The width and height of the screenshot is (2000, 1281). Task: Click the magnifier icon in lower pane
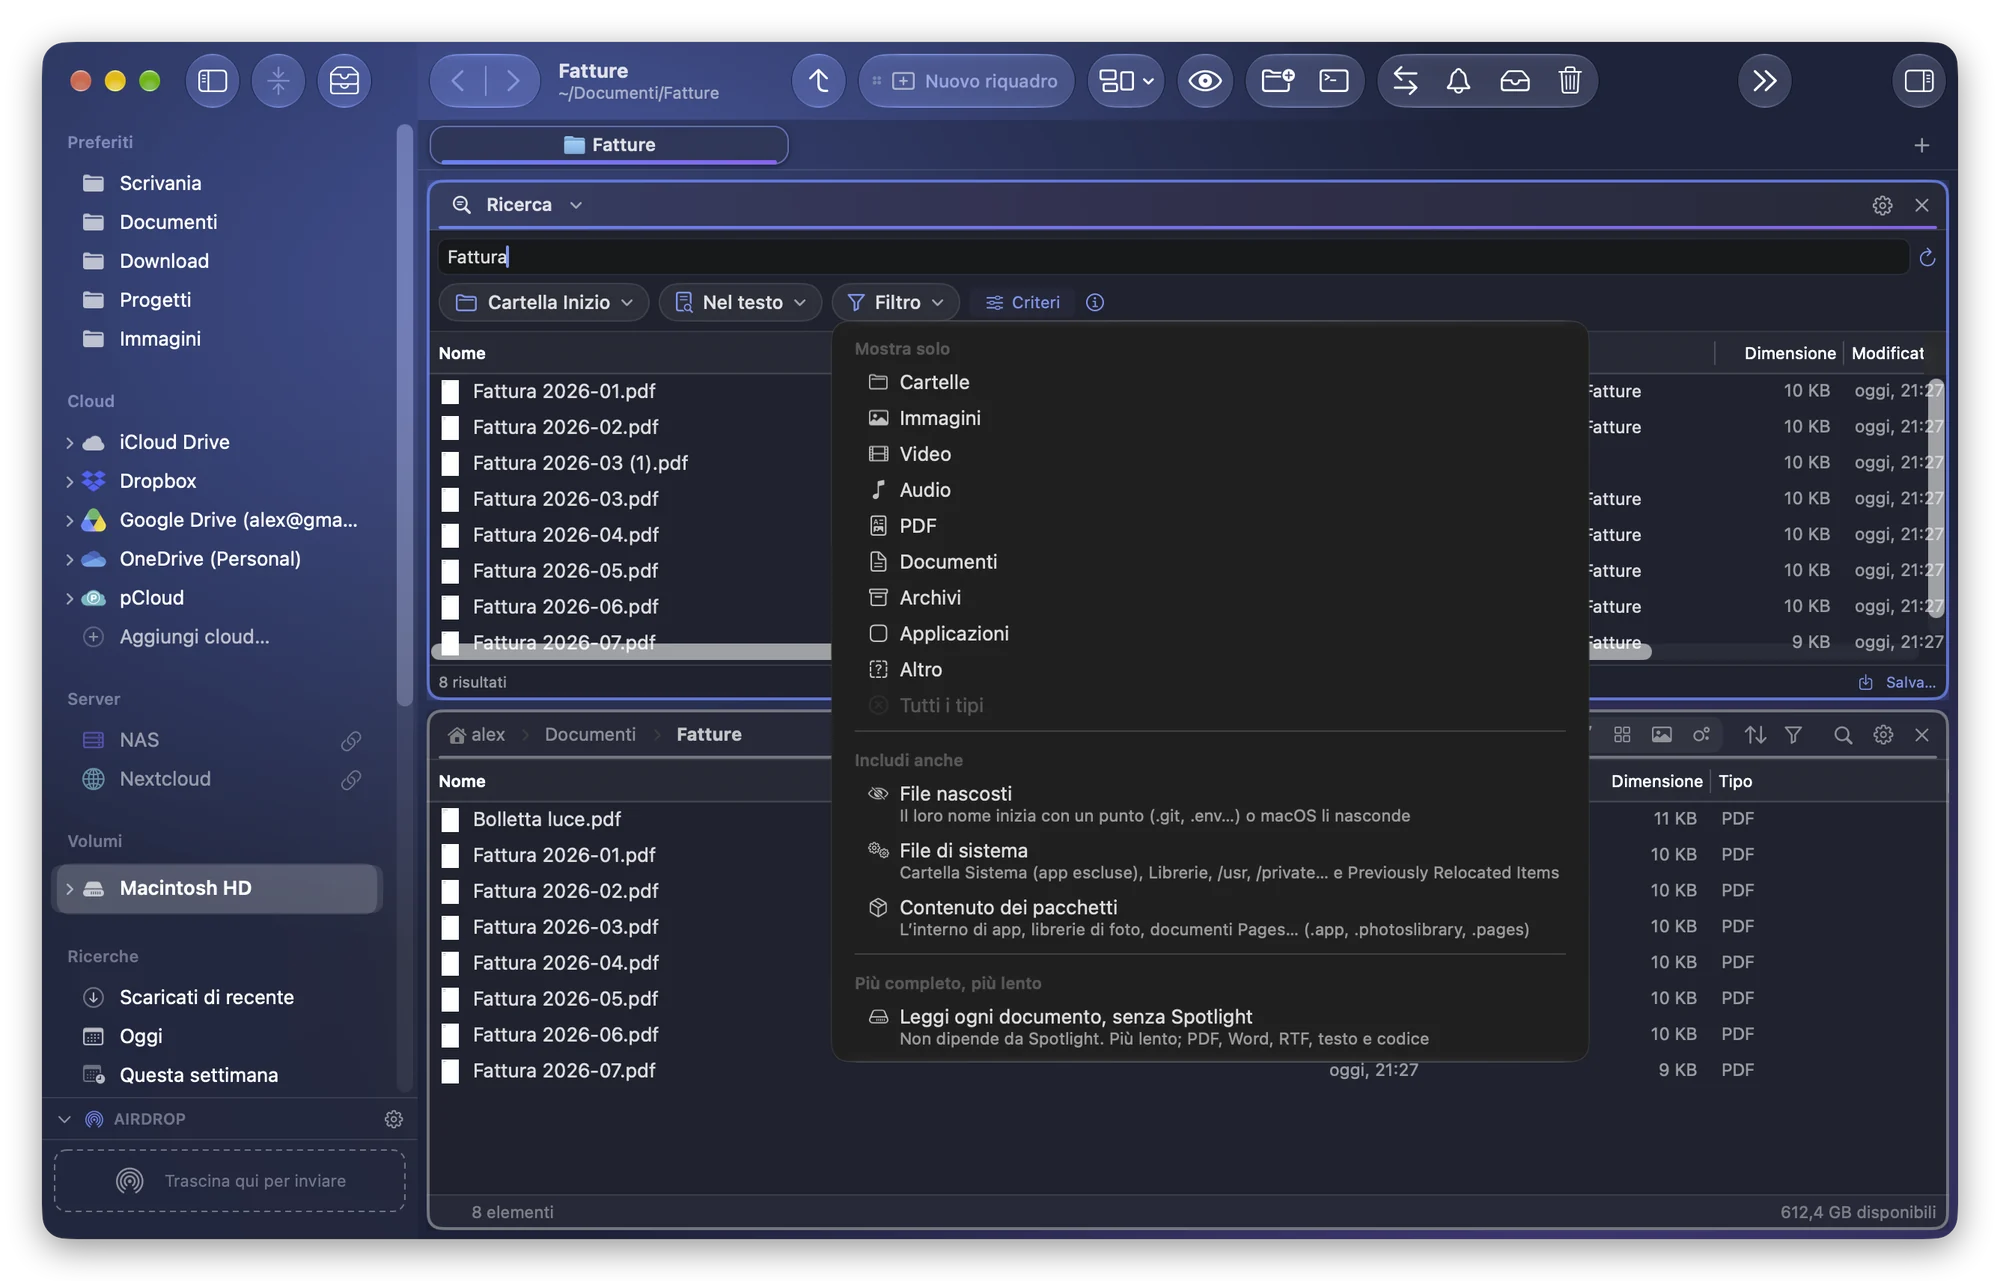pos(1843,735)
